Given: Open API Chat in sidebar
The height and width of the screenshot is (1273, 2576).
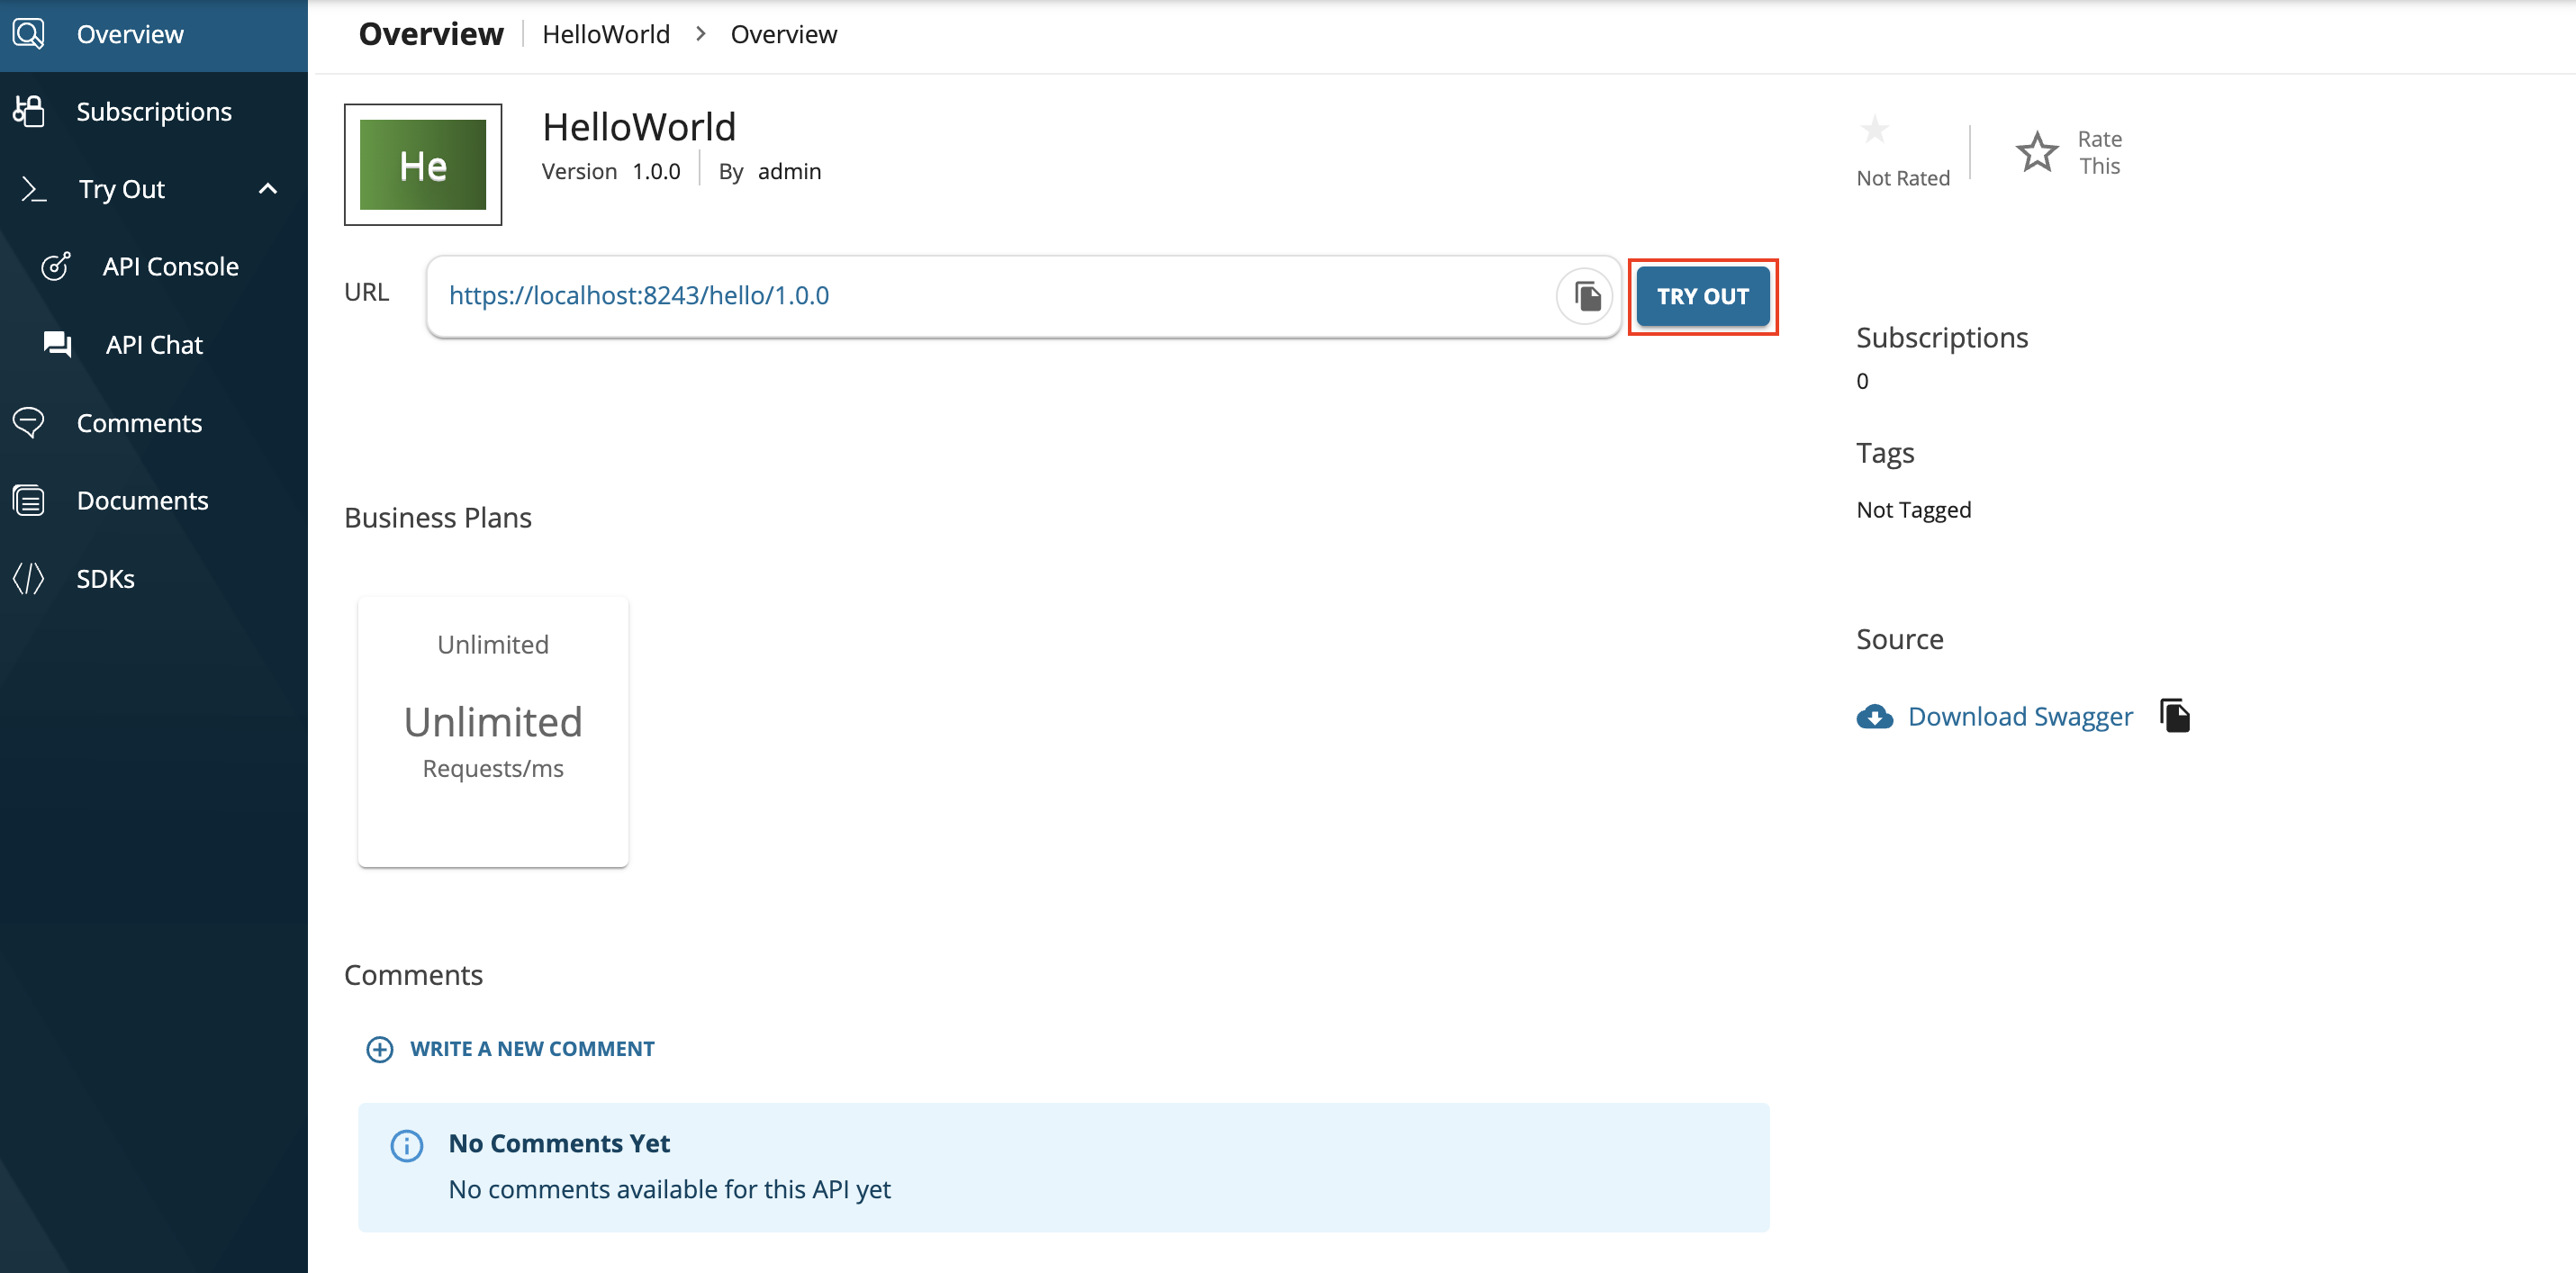Looking at the screenshot, I should tap(154, 345).
